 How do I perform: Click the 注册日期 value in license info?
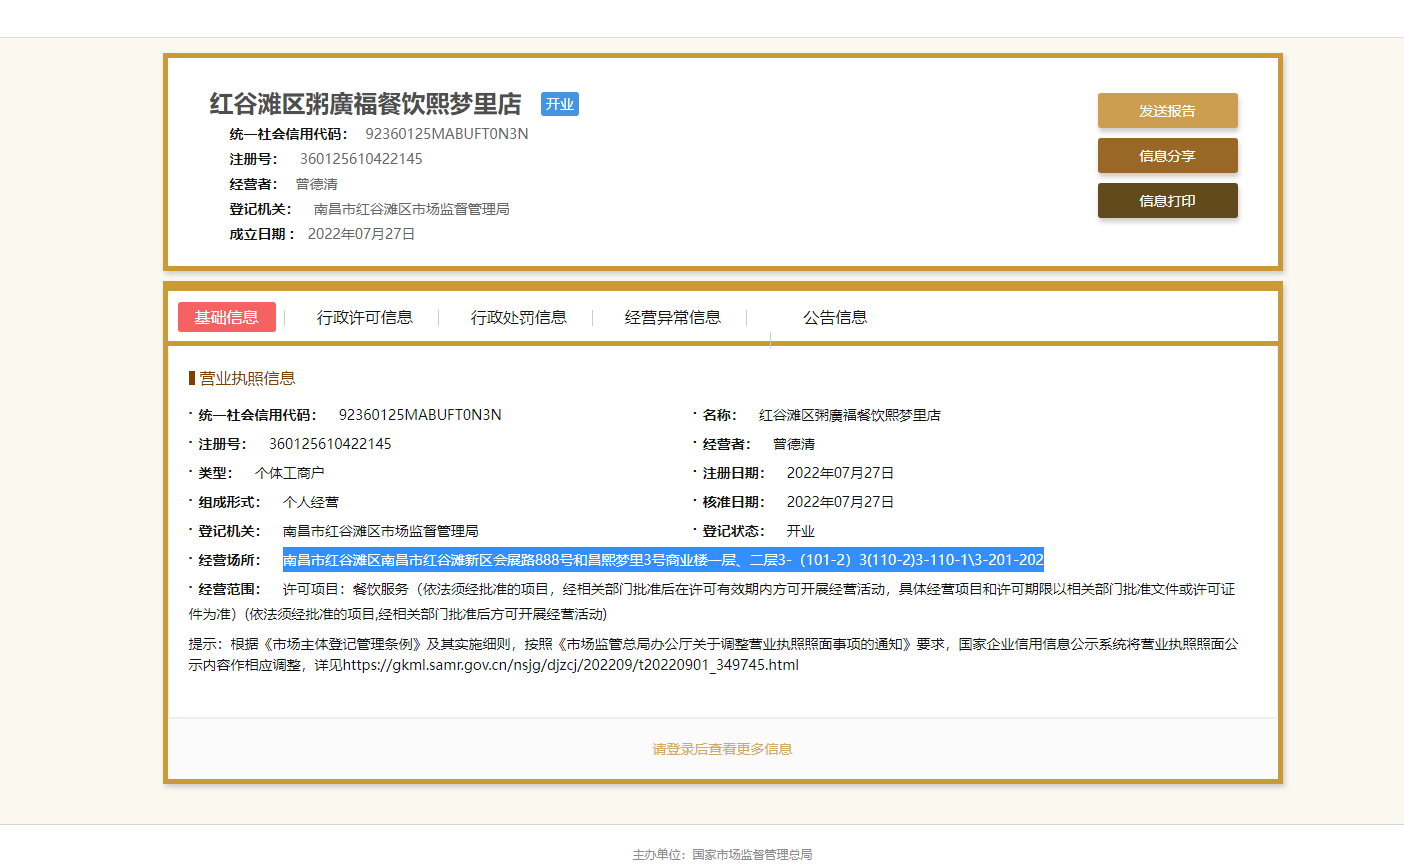(x=840, y=473)
